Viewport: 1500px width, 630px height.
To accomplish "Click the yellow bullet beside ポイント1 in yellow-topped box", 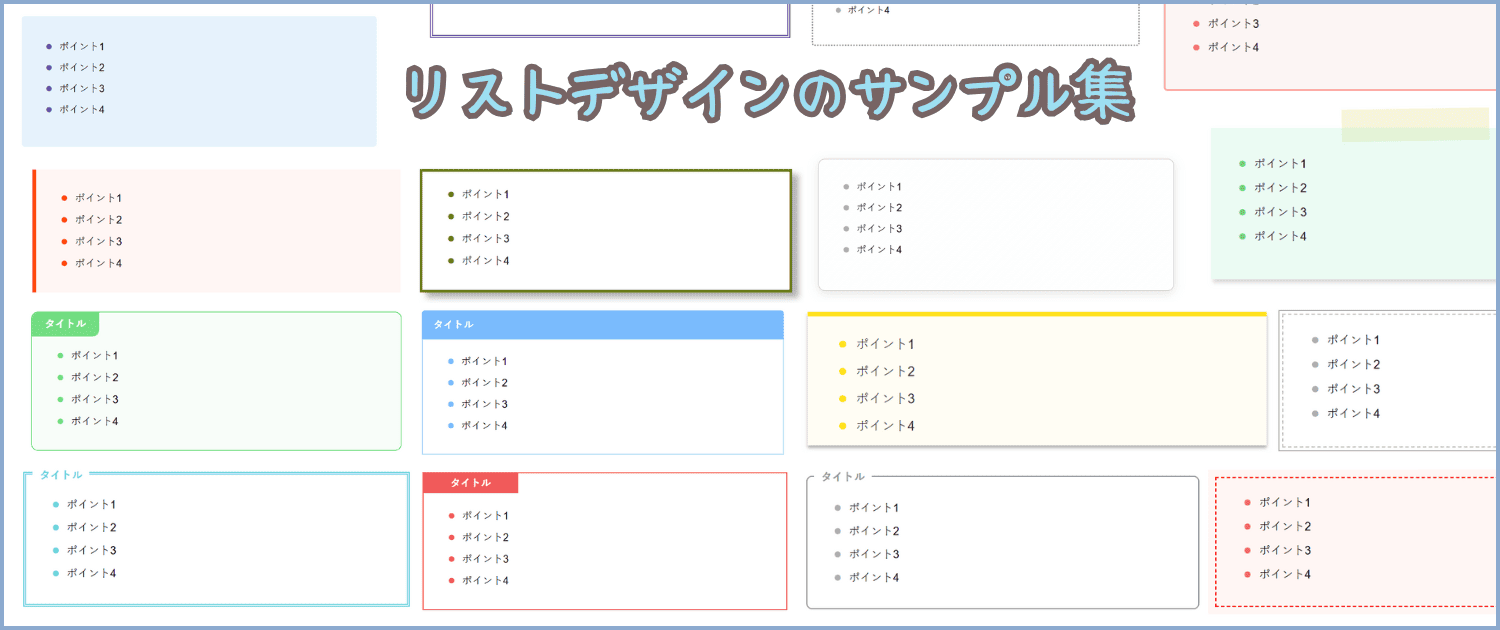I will [x=842, y=344].
